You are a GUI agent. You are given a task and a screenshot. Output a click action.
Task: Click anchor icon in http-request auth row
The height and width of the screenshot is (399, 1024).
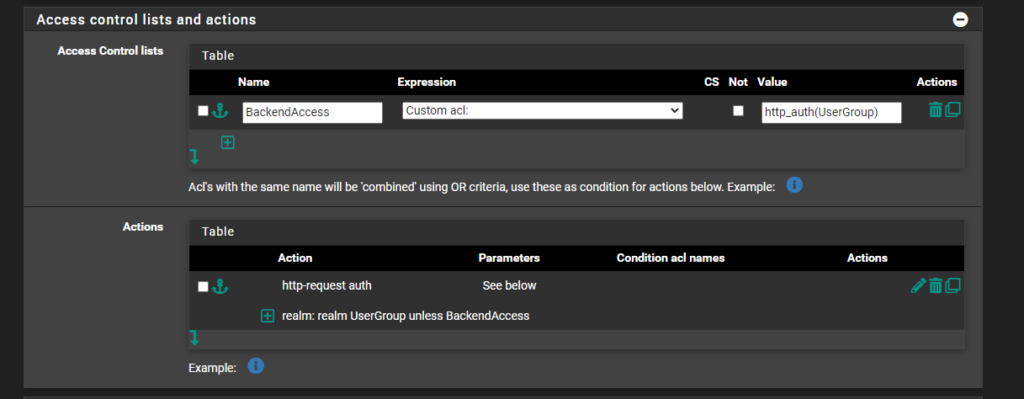pos(220,286)
